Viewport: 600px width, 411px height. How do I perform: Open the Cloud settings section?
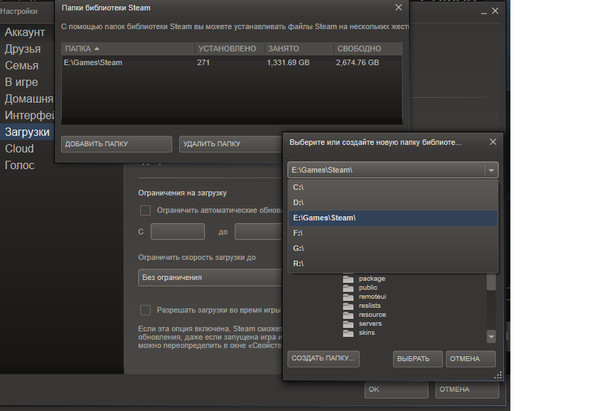click(x=19, y=148)
